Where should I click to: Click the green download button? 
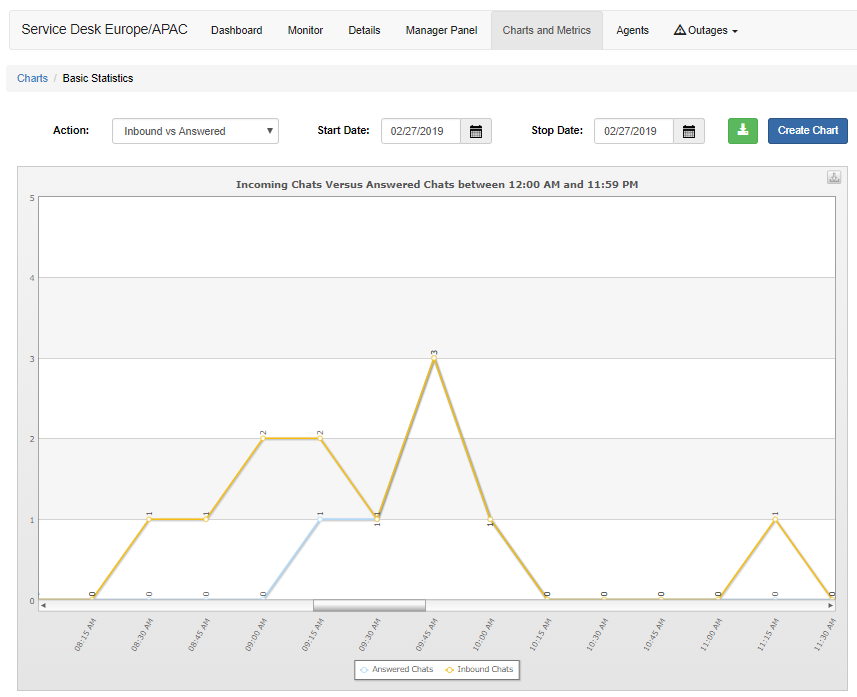[743, 131]
